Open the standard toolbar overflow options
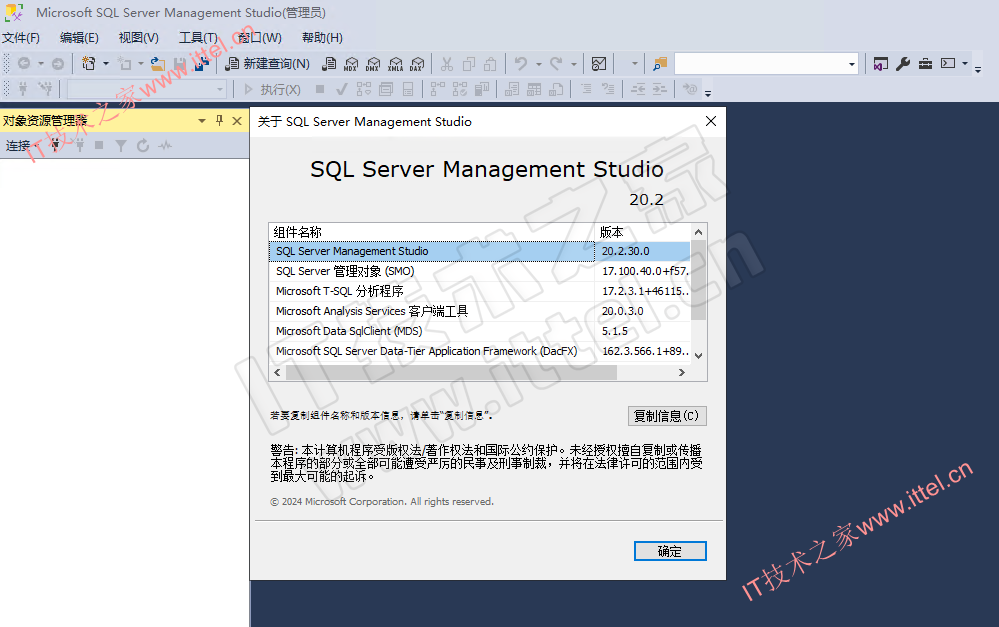The height and width of the screenshot is (627, 999). pos(978,69)
